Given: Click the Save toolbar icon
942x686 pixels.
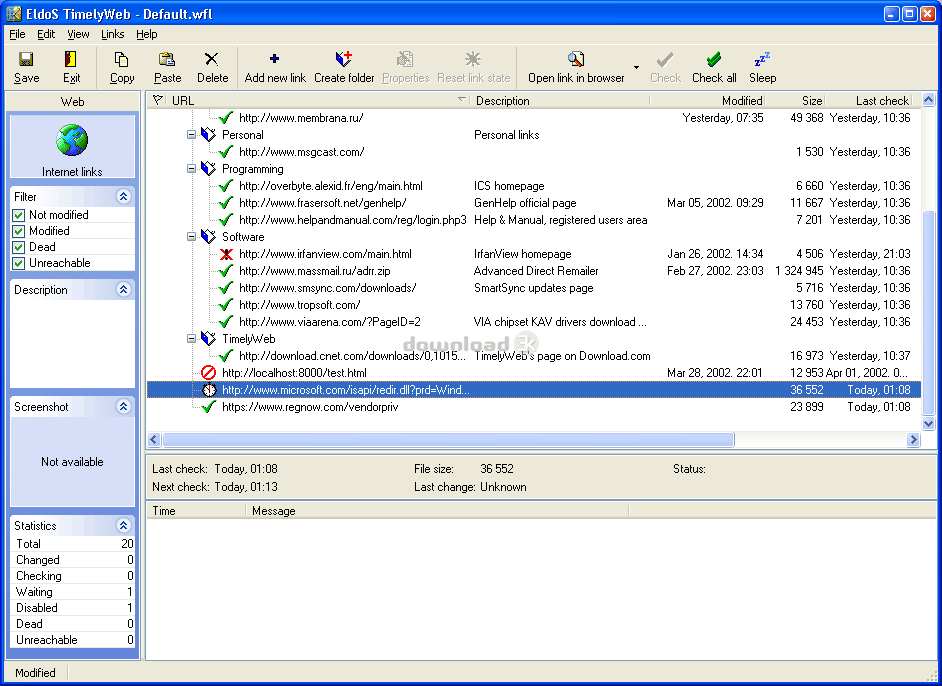Looking at the screenshot, I should click(x=26, y=59).
